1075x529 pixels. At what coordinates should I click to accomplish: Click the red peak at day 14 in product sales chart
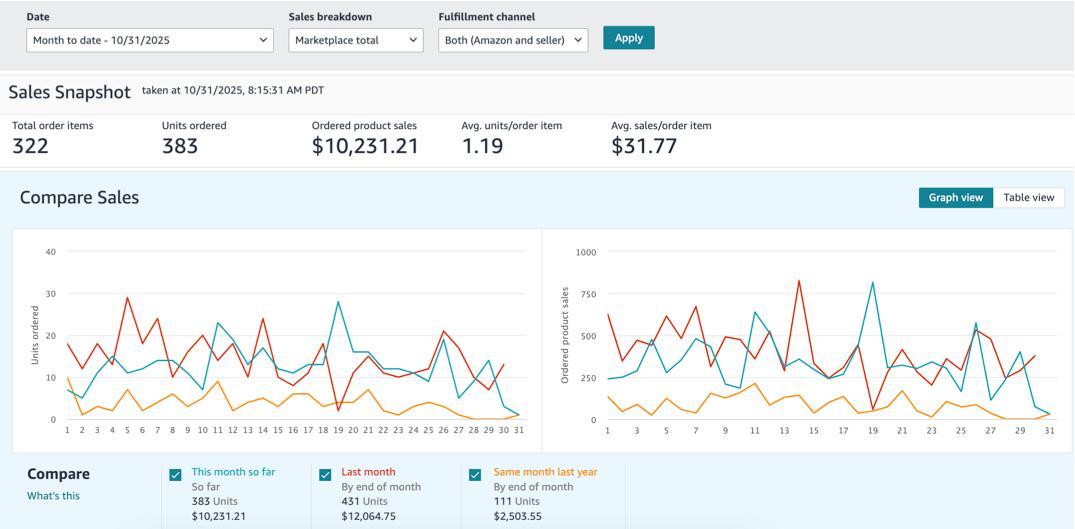point(799,281)
